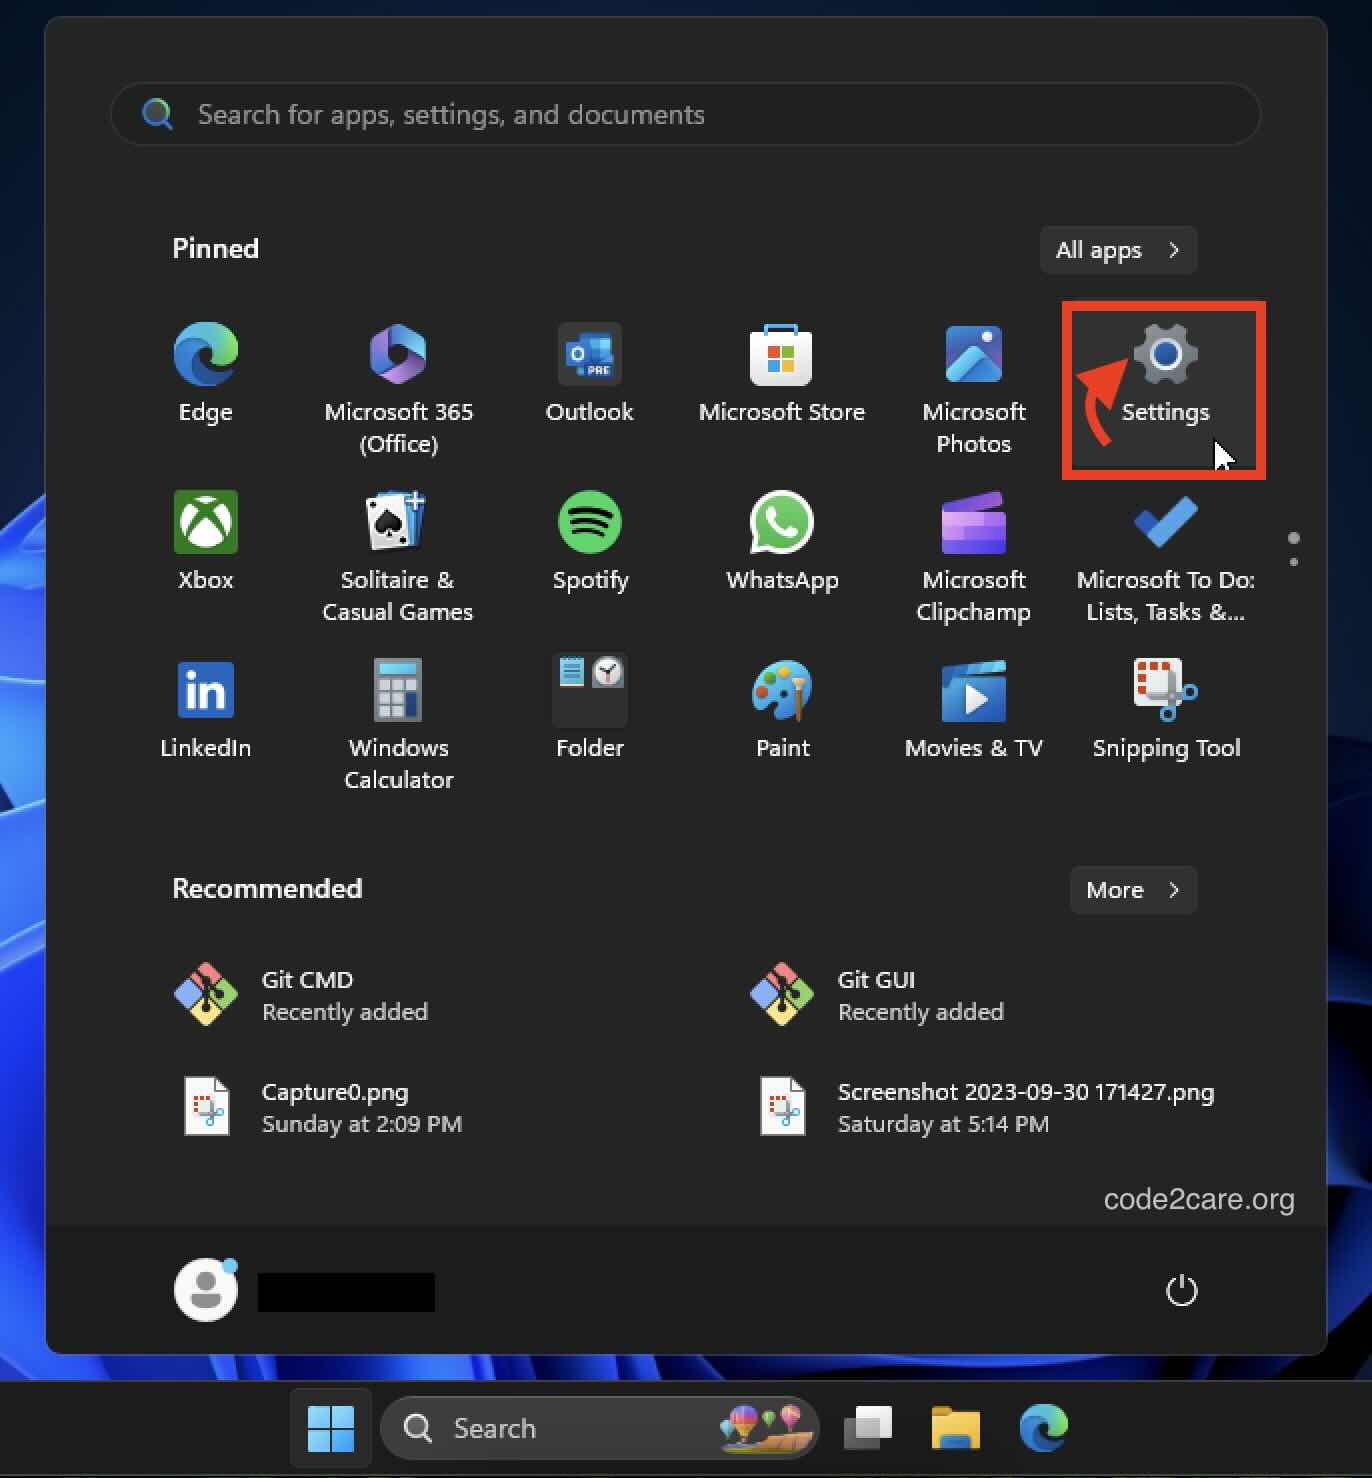Expand the Recommended section with More
Image resolution: width=1372 pixels, height=1478 pixels.
pyautogui.click(x=1132, y=890)
